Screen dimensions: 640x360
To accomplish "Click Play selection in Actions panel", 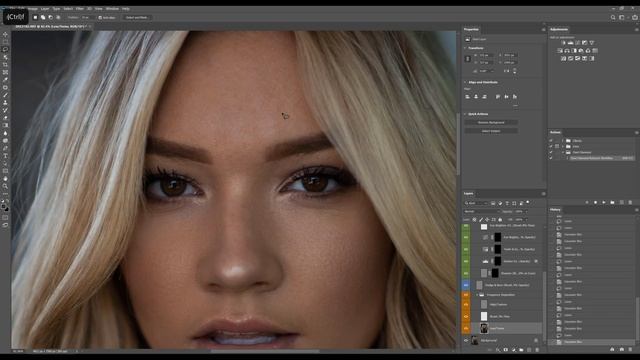I will click(x=604, y=202).
